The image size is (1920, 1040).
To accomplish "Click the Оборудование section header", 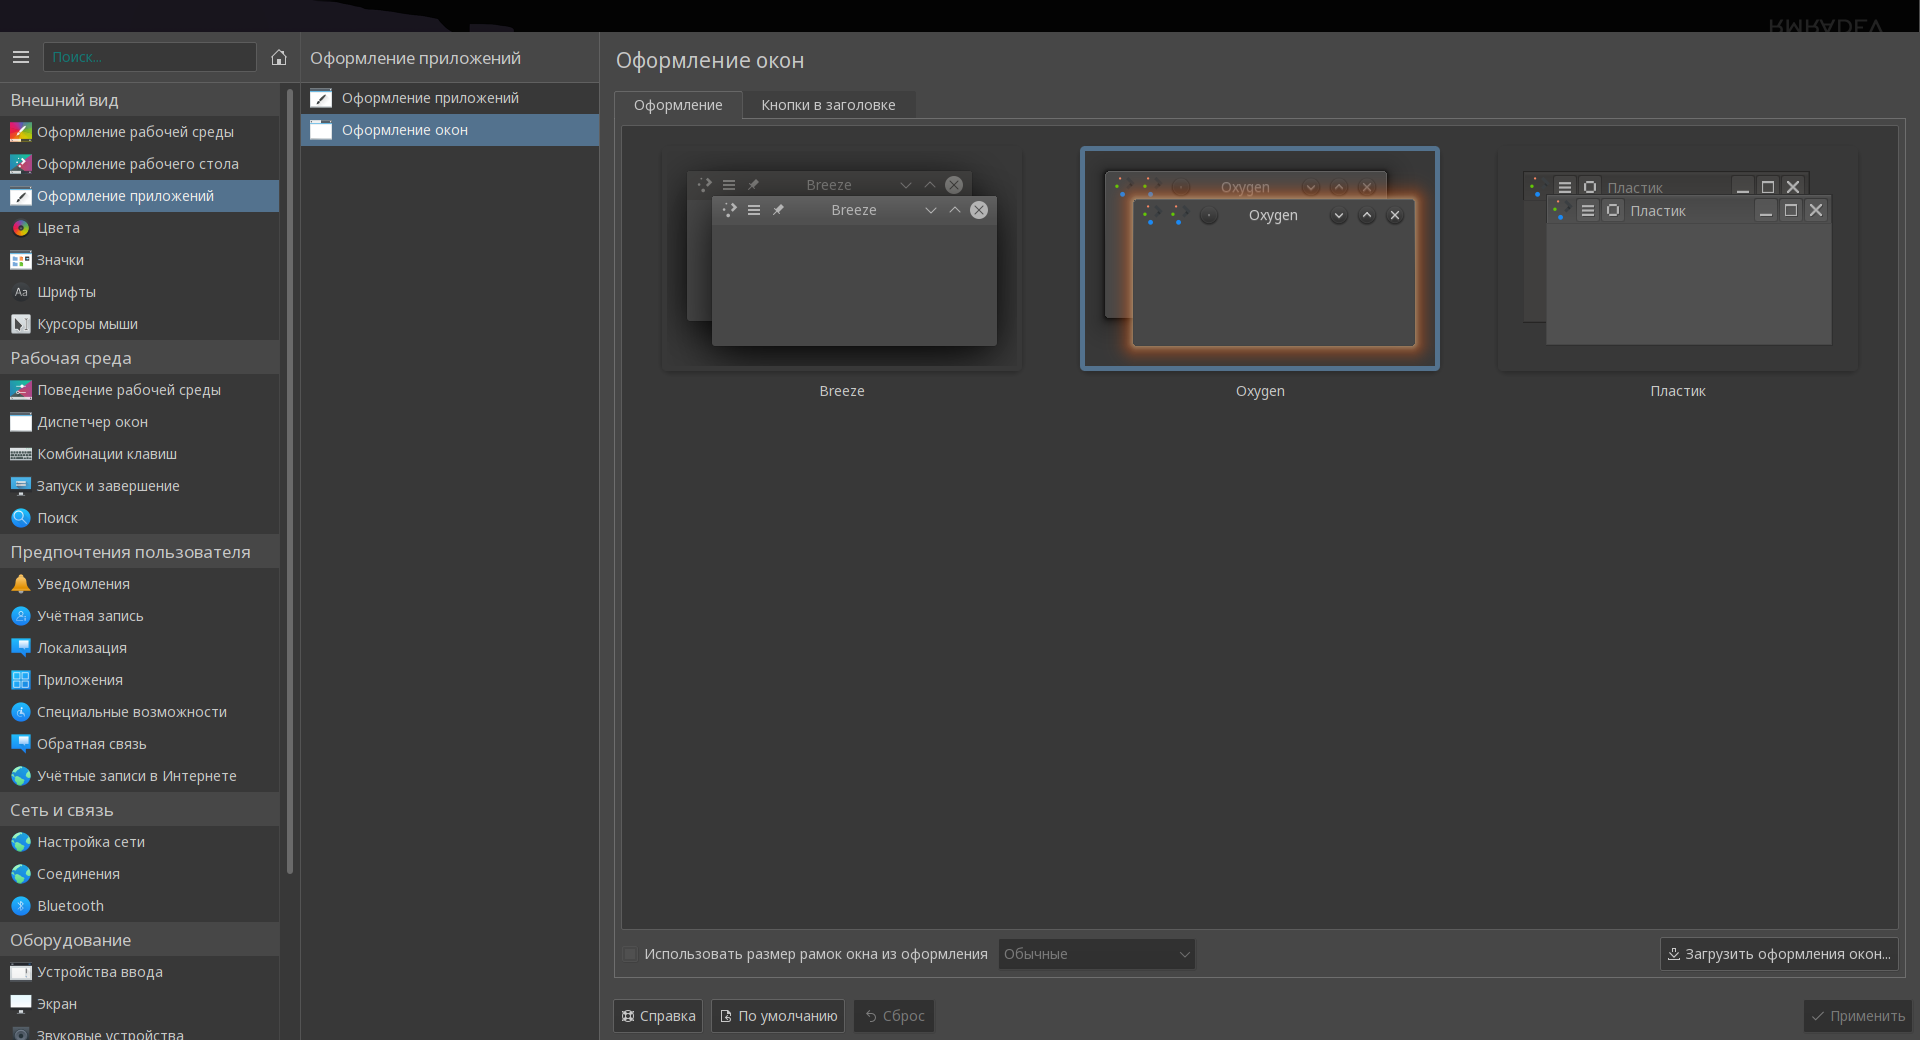I will pos(139,940).
